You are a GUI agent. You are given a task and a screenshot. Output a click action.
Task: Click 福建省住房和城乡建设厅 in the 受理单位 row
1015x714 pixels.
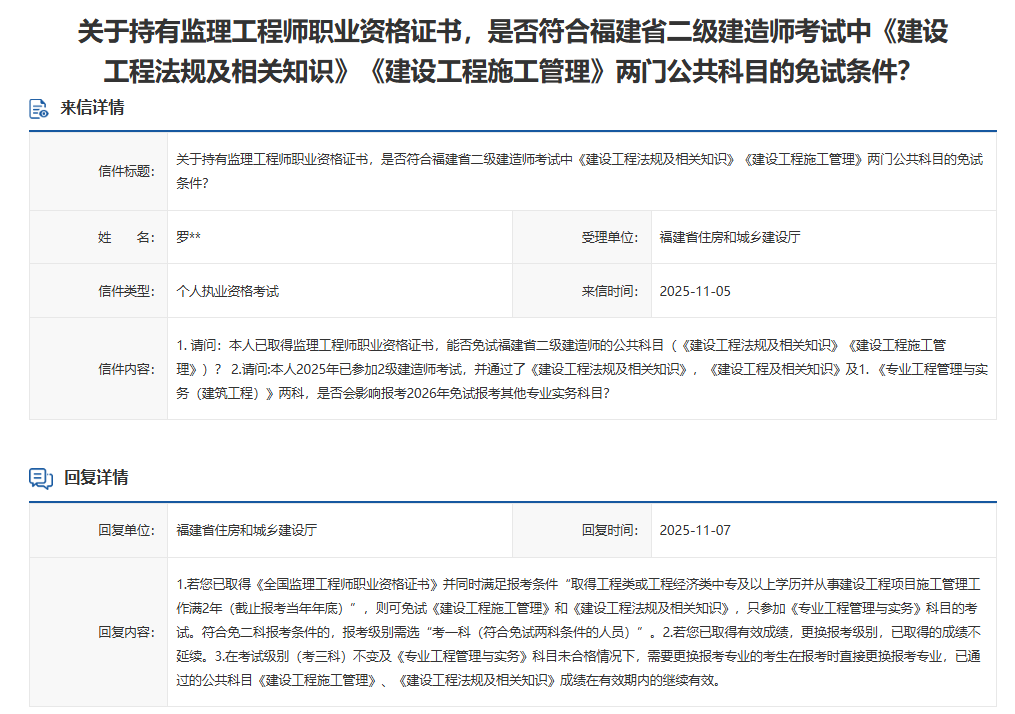coord(730,237)
